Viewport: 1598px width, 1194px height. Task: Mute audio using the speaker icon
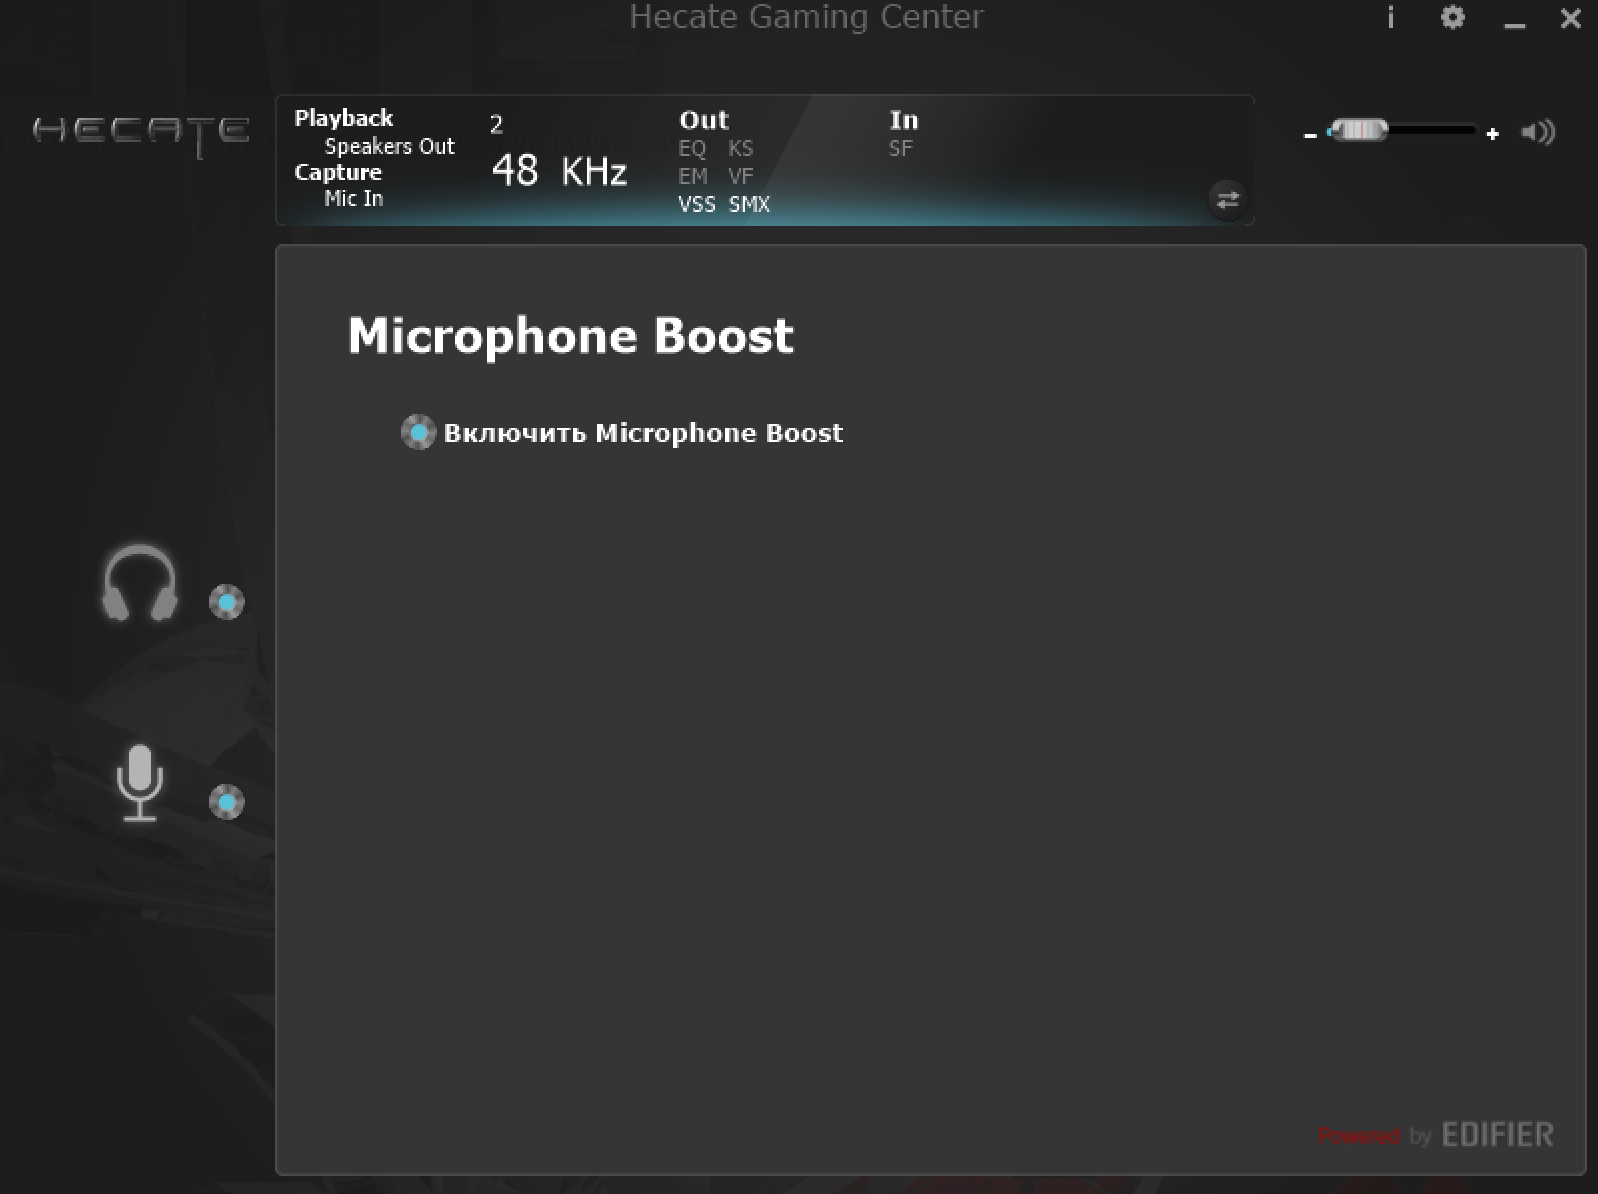click(x=1538, y=132)
